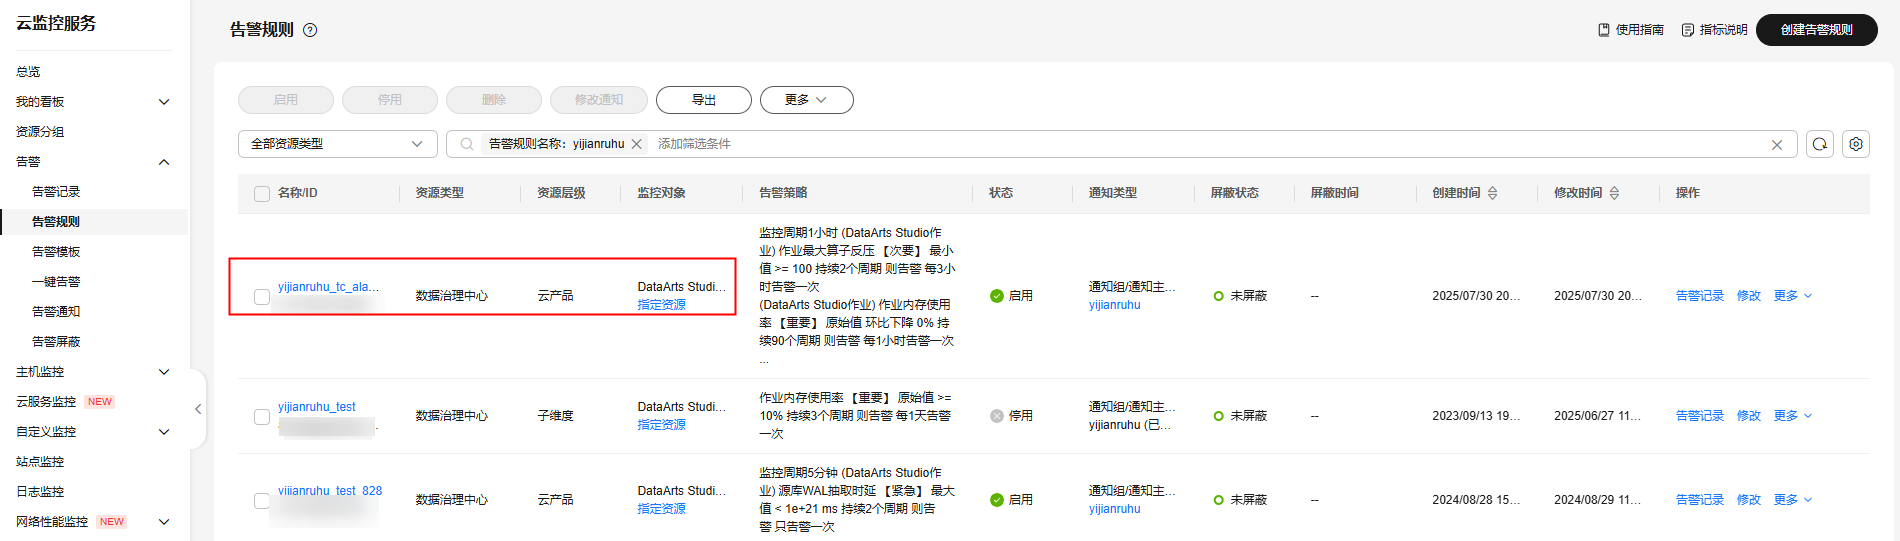Viewport: 1900px width, 541px height.
Task: Click the 删除 toolbar button
Action: tap(494, 100)
